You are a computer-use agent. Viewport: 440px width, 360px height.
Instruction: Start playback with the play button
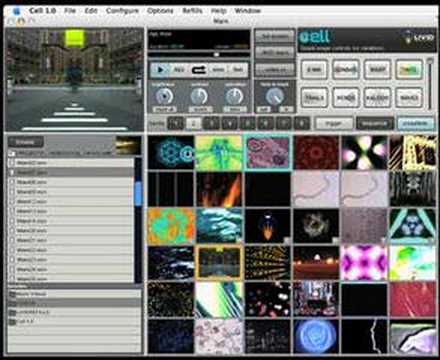click(160, 70)
